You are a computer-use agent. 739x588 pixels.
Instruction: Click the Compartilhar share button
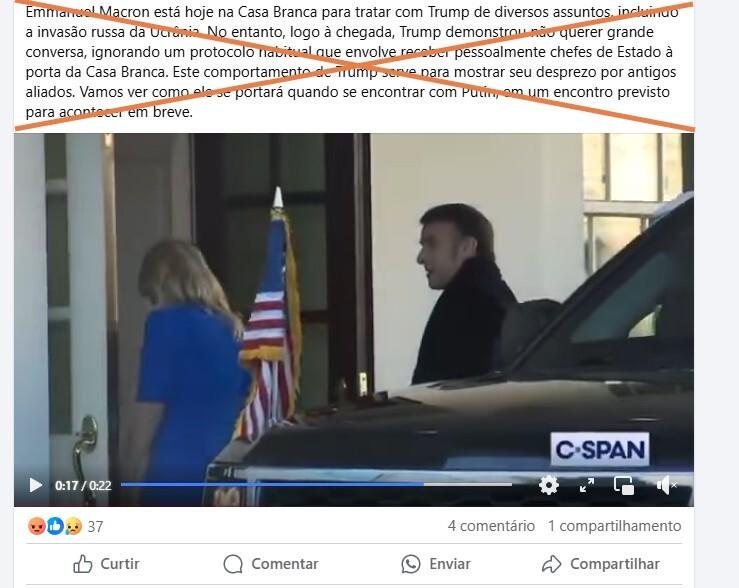(x=601, y=564)
